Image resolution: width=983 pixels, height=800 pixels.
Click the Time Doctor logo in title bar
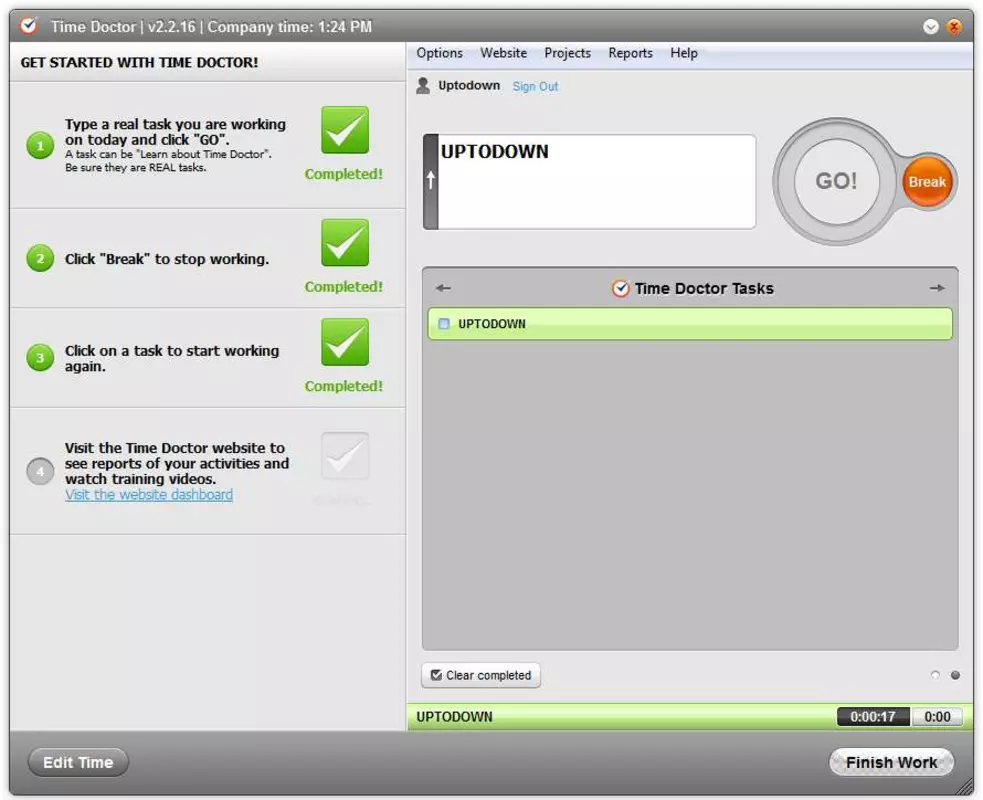click(x=29, y=26)
